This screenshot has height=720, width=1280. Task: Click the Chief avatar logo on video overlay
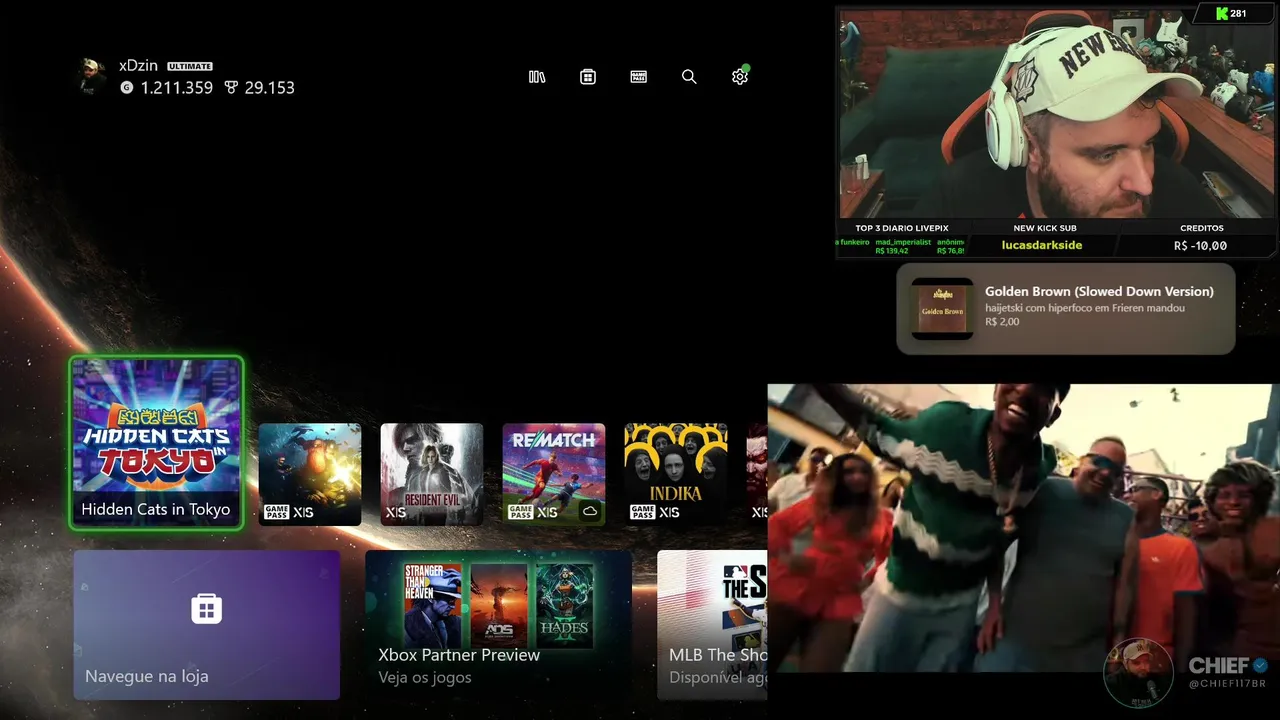tap(1138, 673)
